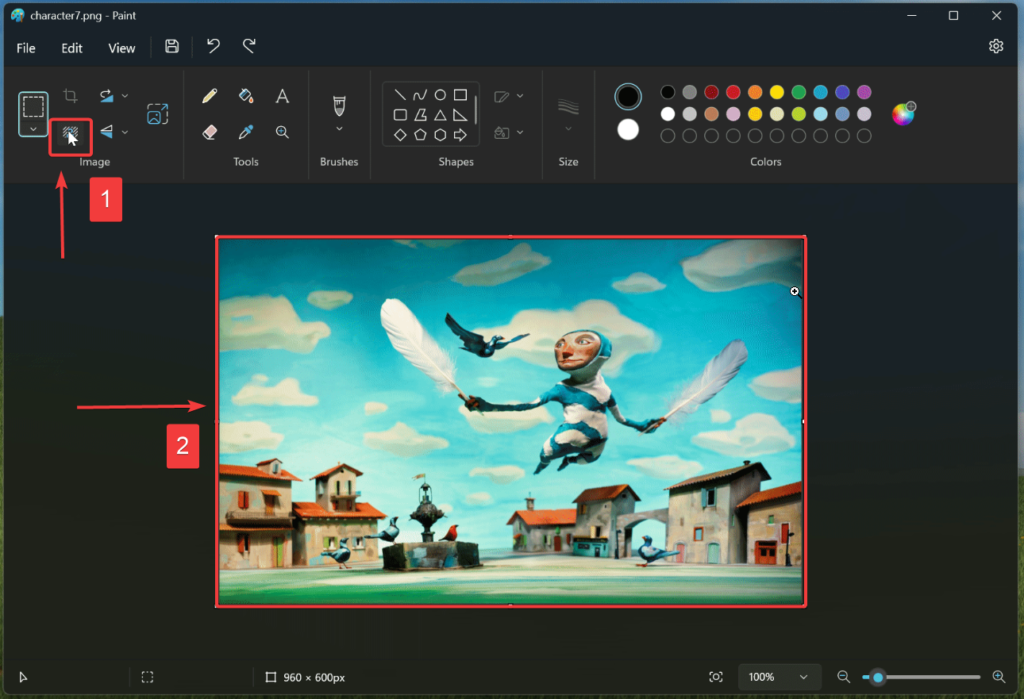Click the Remove background icon
1024x699 pixels.
[70, 135]
